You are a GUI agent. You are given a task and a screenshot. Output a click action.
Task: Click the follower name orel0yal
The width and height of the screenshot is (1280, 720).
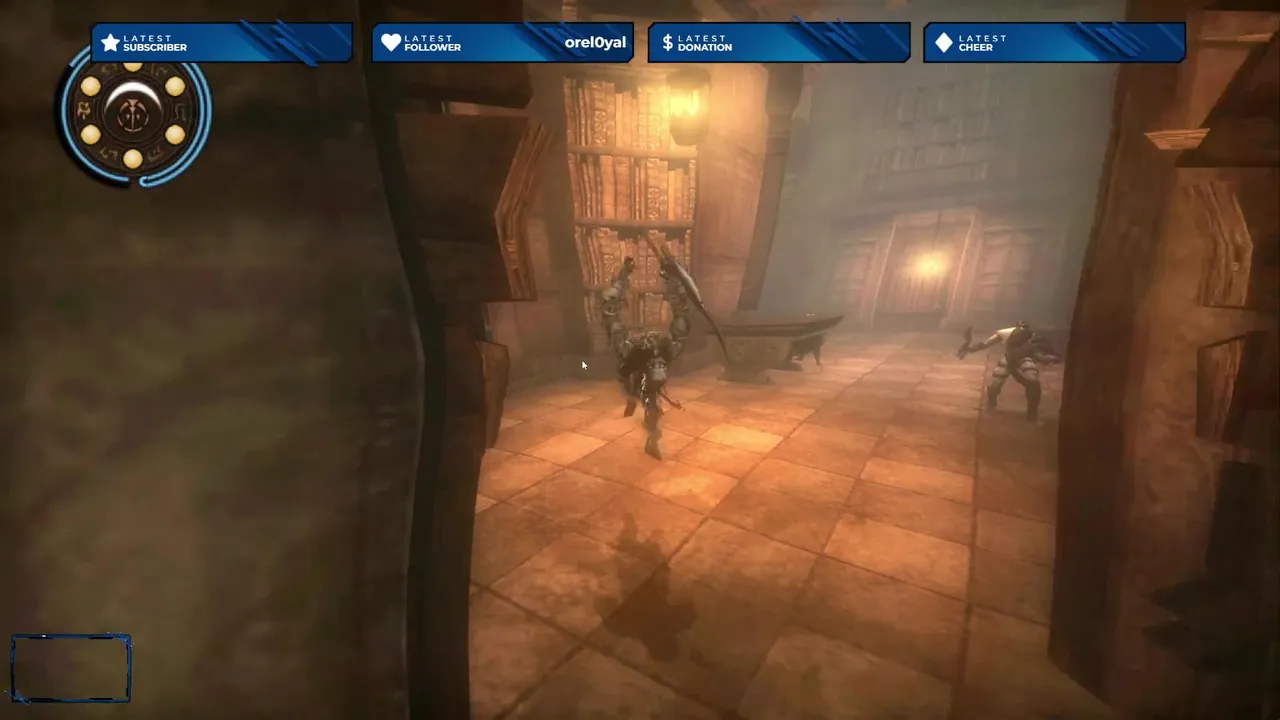(595, 42)
